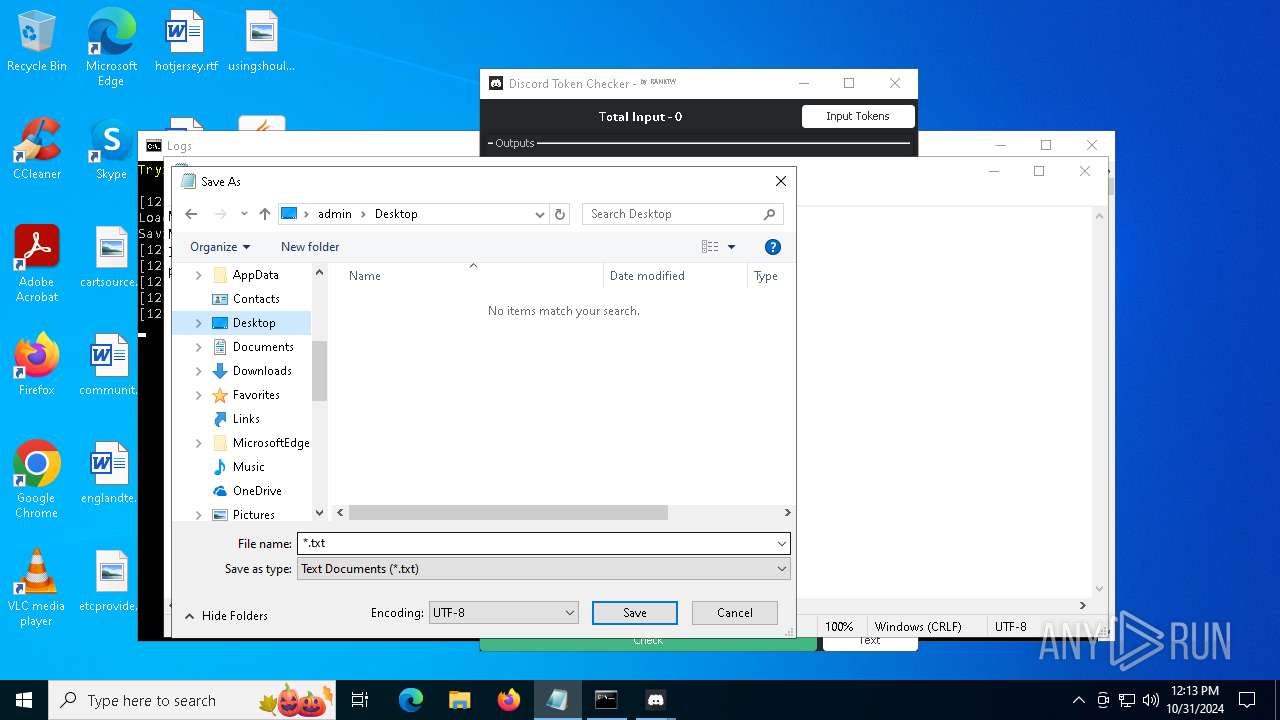Open Task View on taskbar

point(360,700)
